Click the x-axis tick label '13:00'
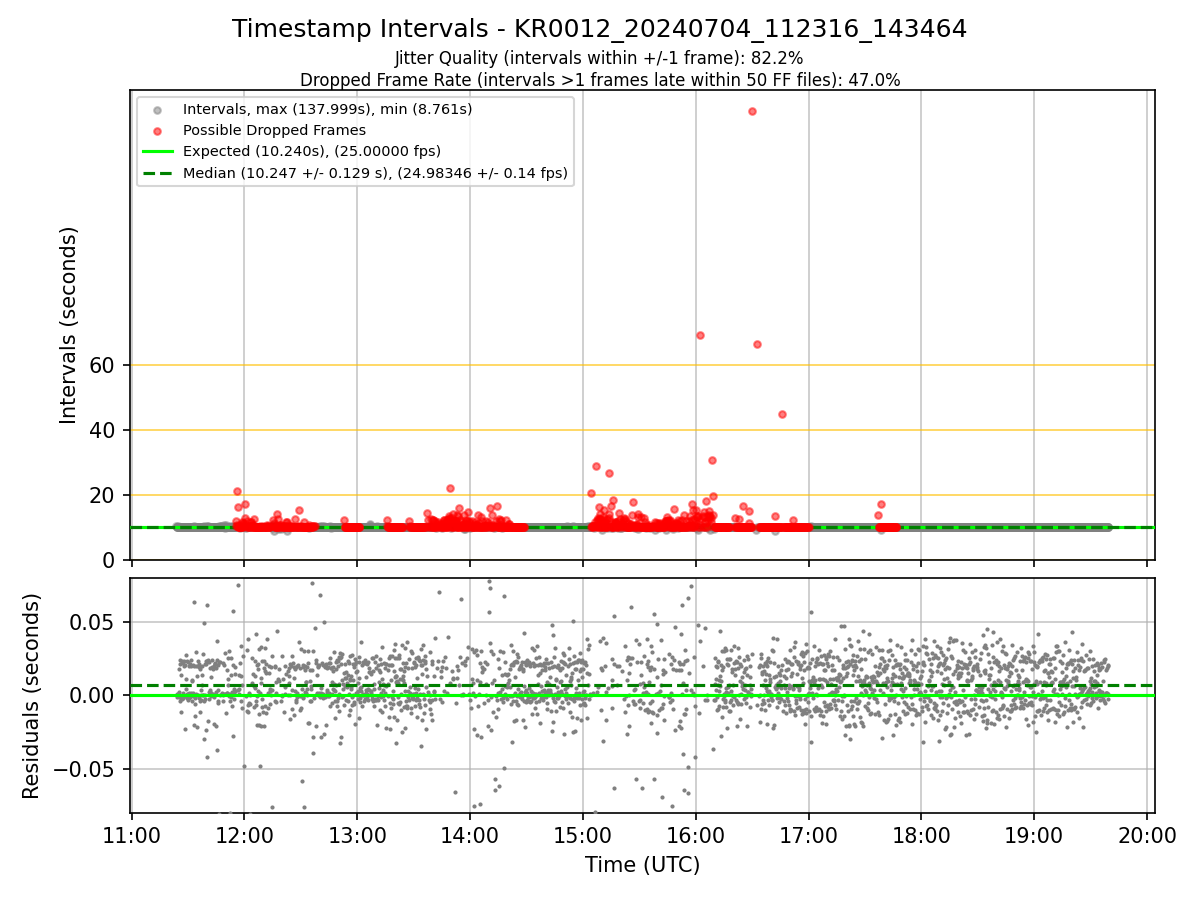1200x900 pixels. [357, 836]
